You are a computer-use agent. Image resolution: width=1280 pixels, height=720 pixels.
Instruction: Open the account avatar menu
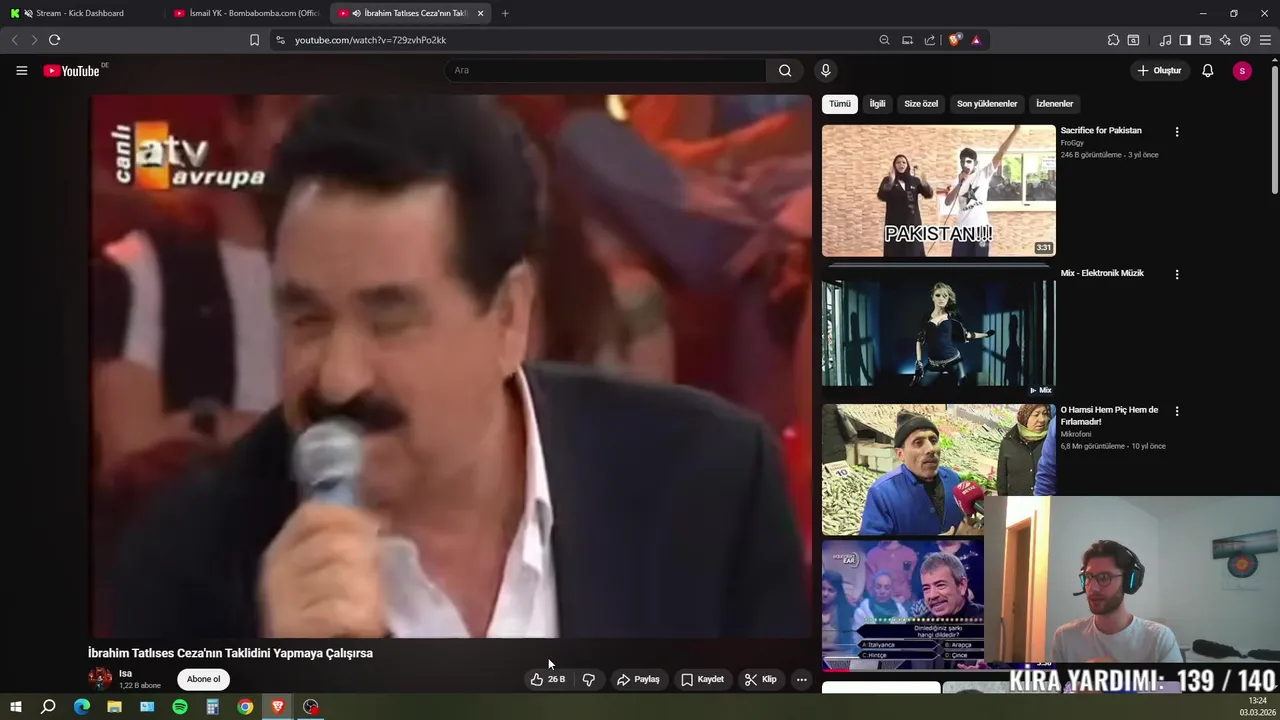pos(1242,70)
